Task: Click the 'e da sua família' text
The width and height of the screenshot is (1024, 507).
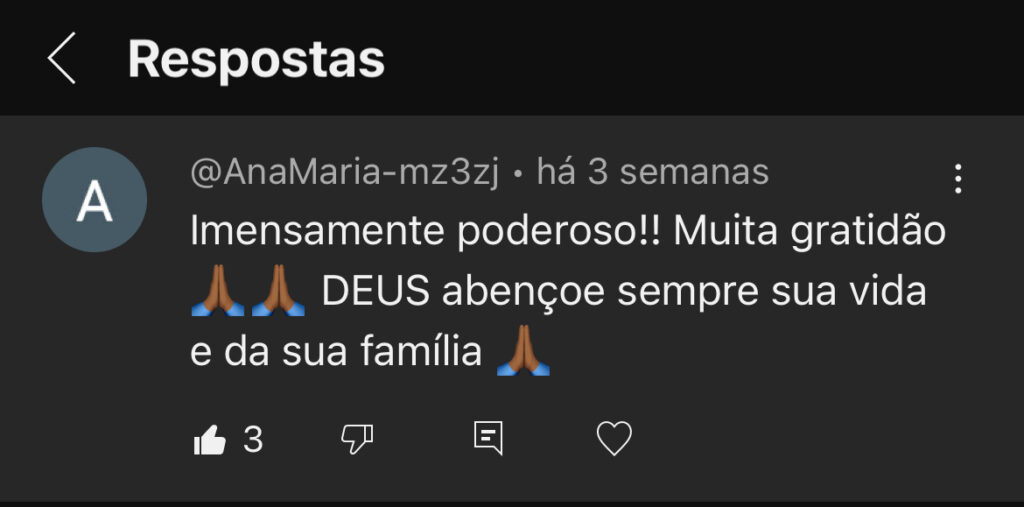Action: 336,353
